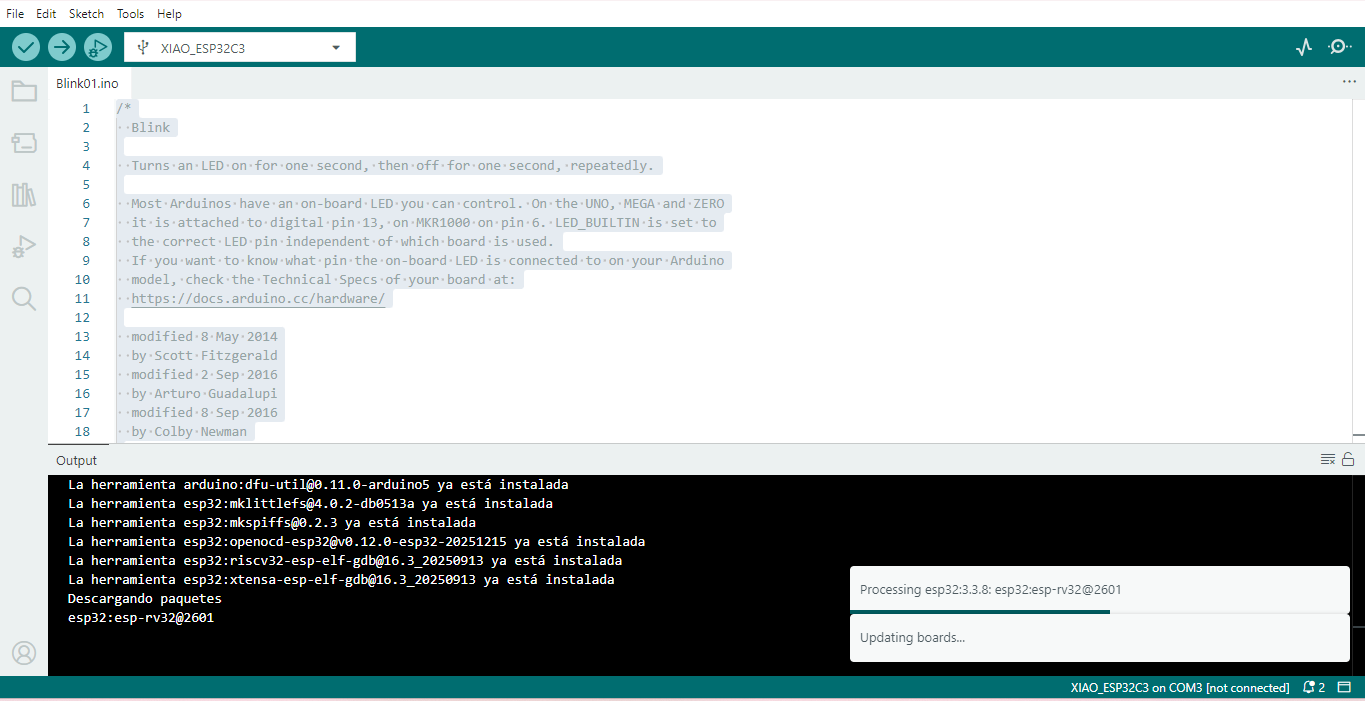
Task: Click 'by Scott Fitzgerald' code line
Action: coord(204,355)
